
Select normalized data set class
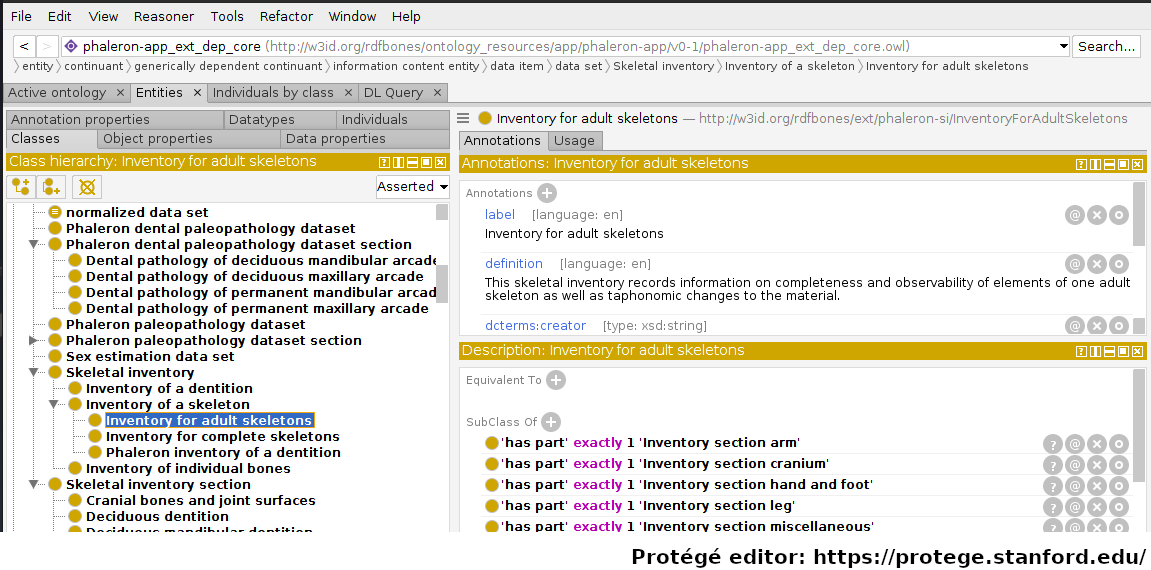137,213
